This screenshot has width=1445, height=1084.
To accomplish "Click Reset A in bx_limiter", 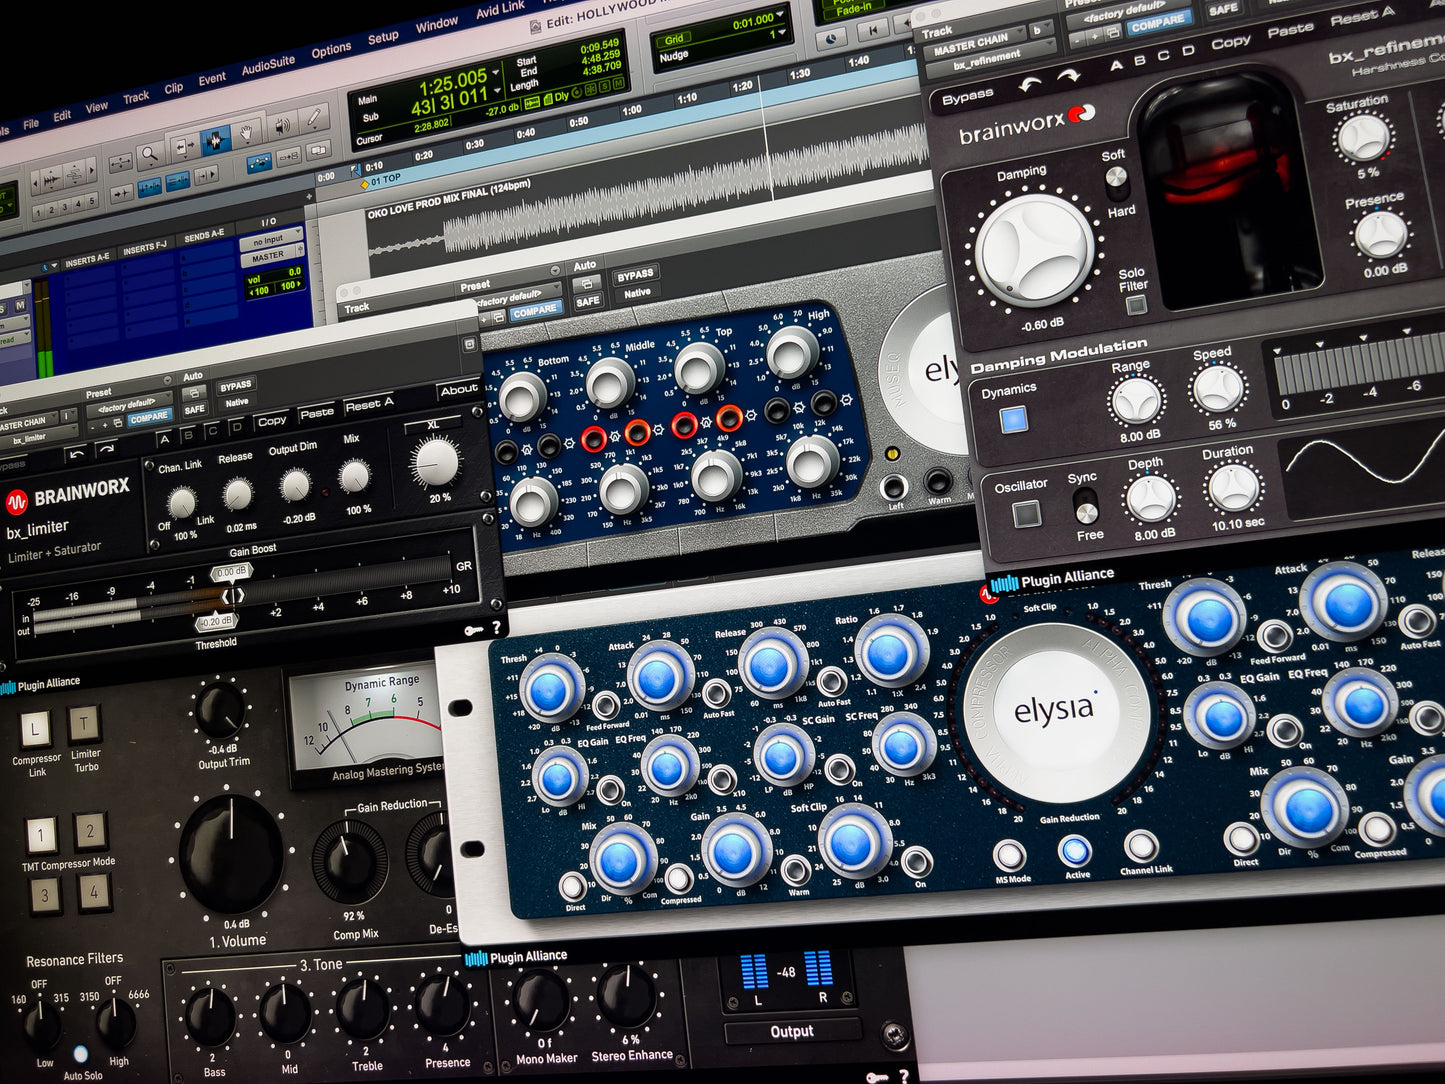I will (x=369, y=404).
